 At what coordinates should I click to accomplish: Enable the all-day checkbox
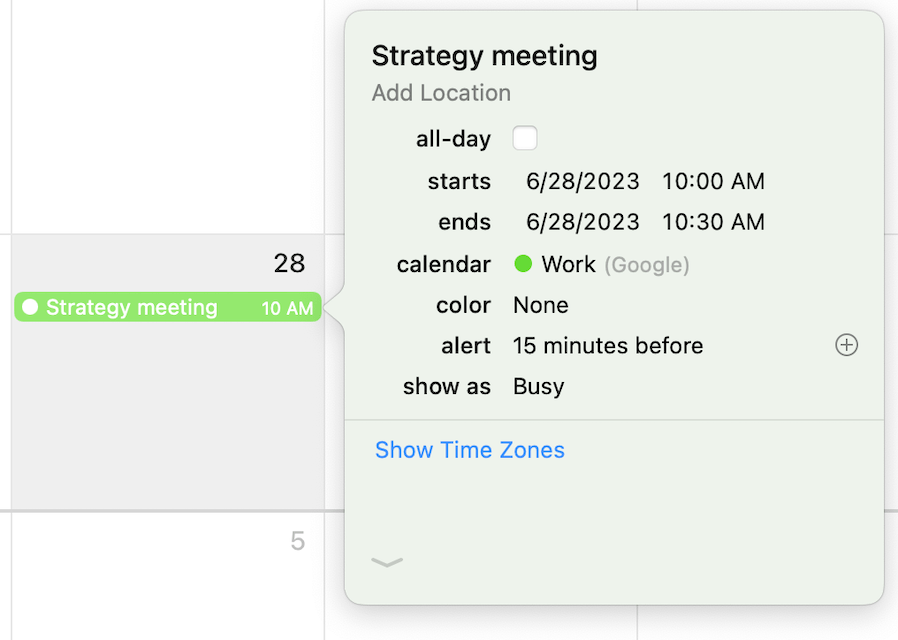tap(525, 138)
